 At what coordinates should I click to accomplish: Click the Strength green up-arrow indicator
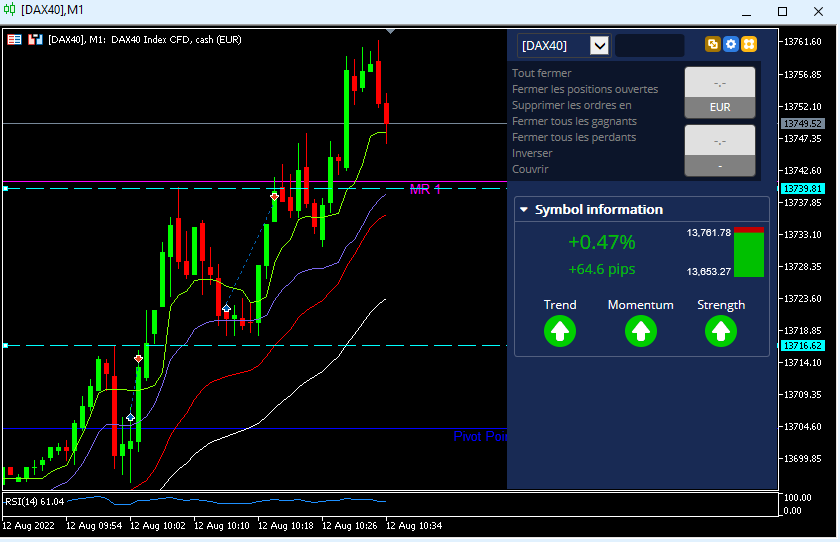(721, 331)
